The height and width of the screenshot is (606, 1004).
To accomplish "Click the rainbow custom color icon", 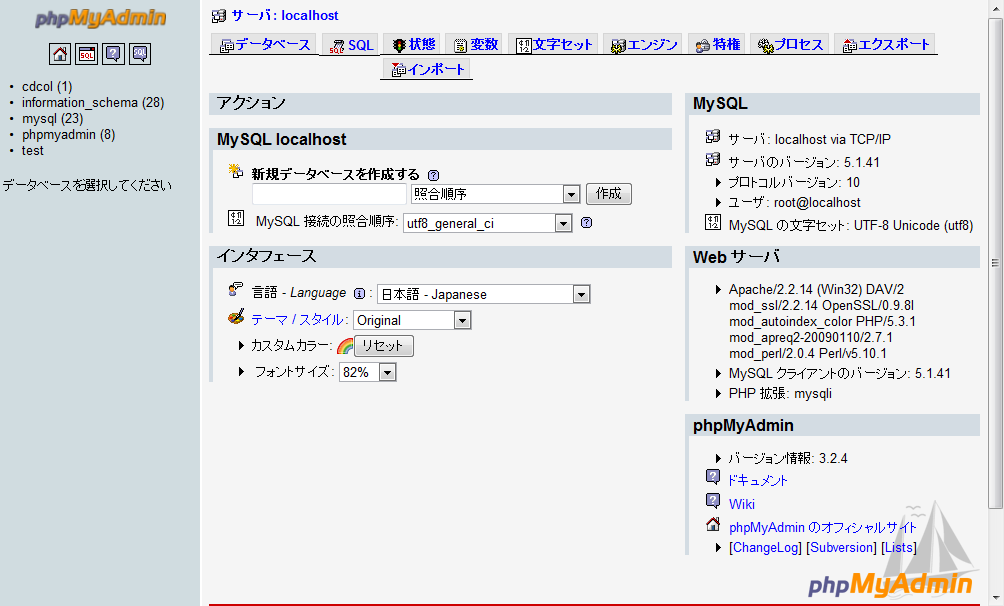I will point(345,346).
